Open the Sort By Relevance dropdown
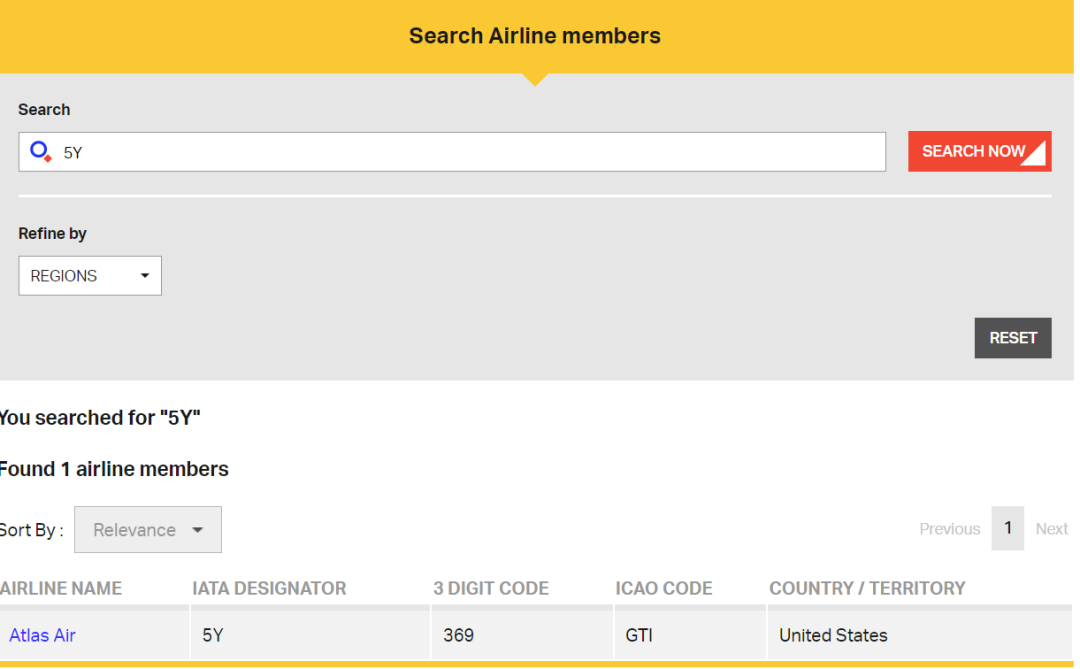This screenshot has height=669, width=1080. coord(147,530)
